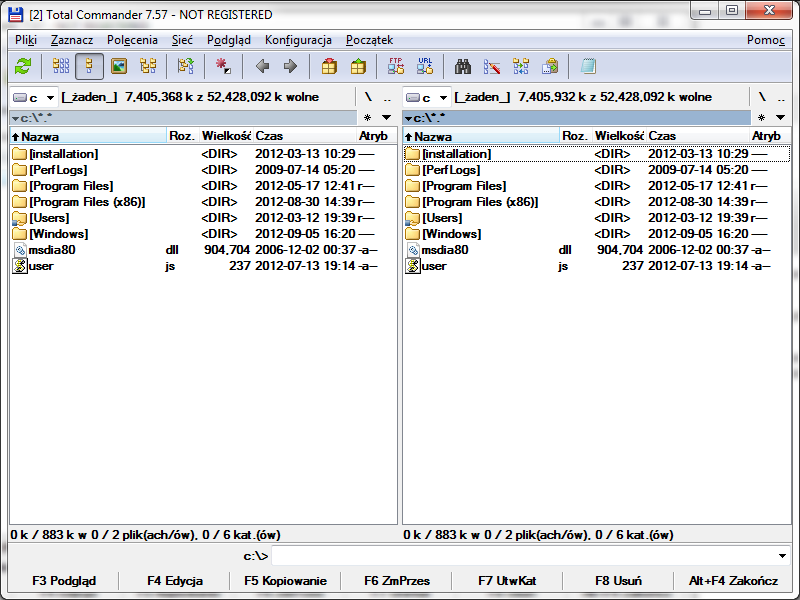800x600 pixels.
Task: Sort right panel by Atryb column
Action: [770, 136]
